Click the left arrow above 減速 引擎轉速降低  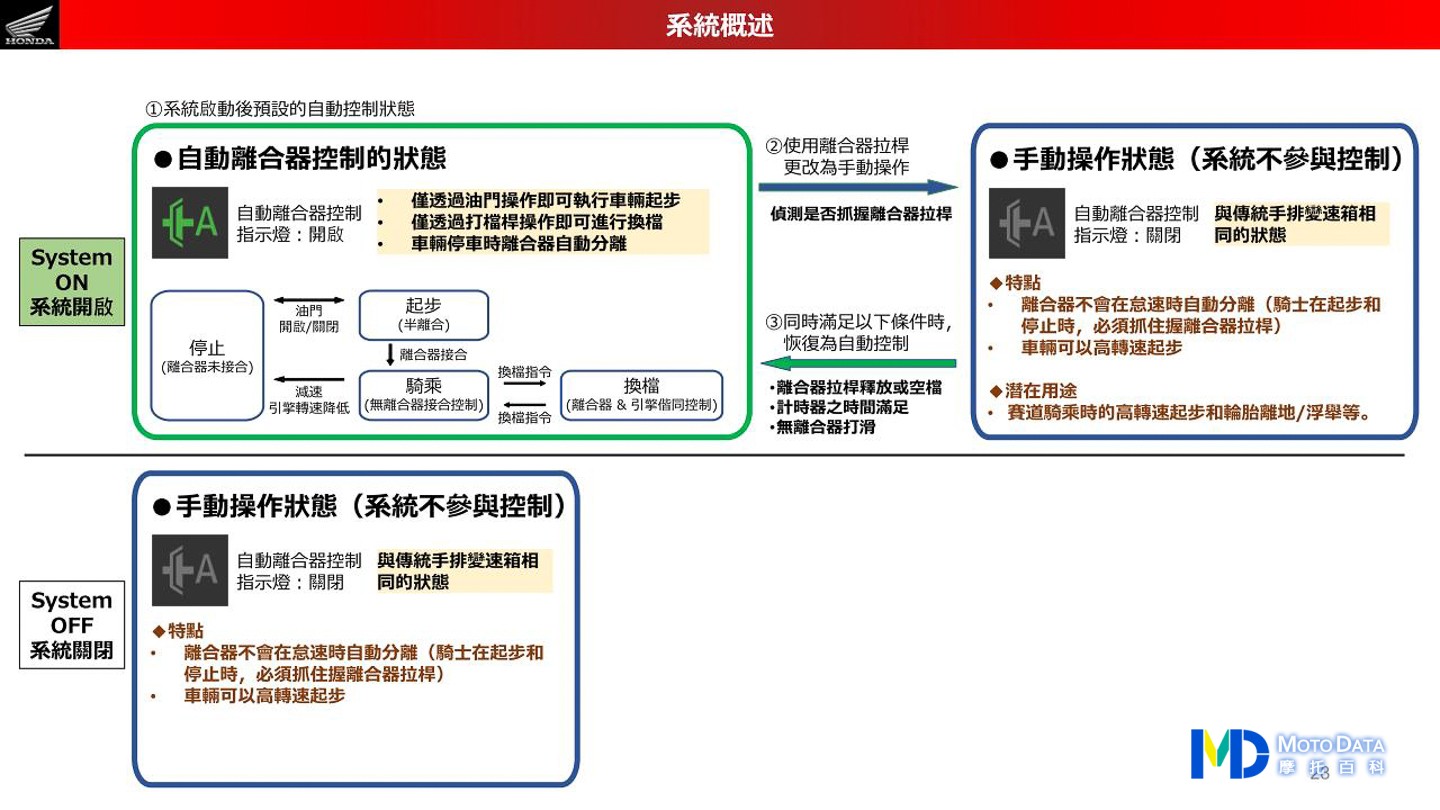pyautogui.click(x=308, y=379)
